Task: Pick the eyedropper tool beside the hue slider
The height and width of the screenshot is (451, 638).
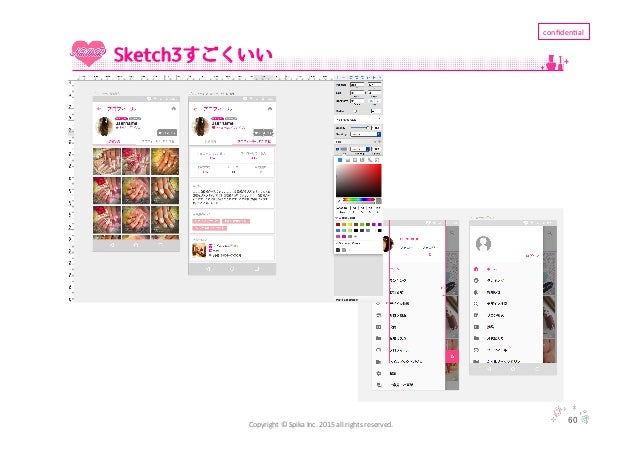Action: [x=339, y=200]
